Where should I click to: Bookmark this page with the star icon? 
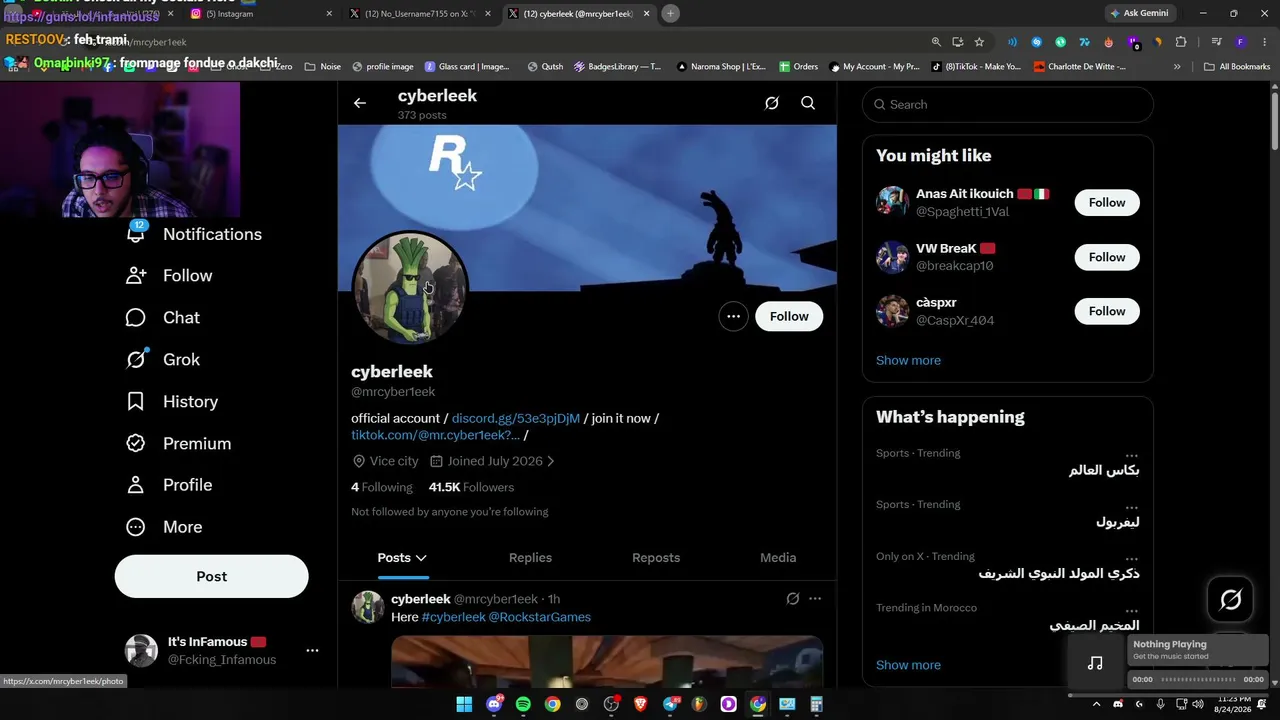[x=979, y=42]
